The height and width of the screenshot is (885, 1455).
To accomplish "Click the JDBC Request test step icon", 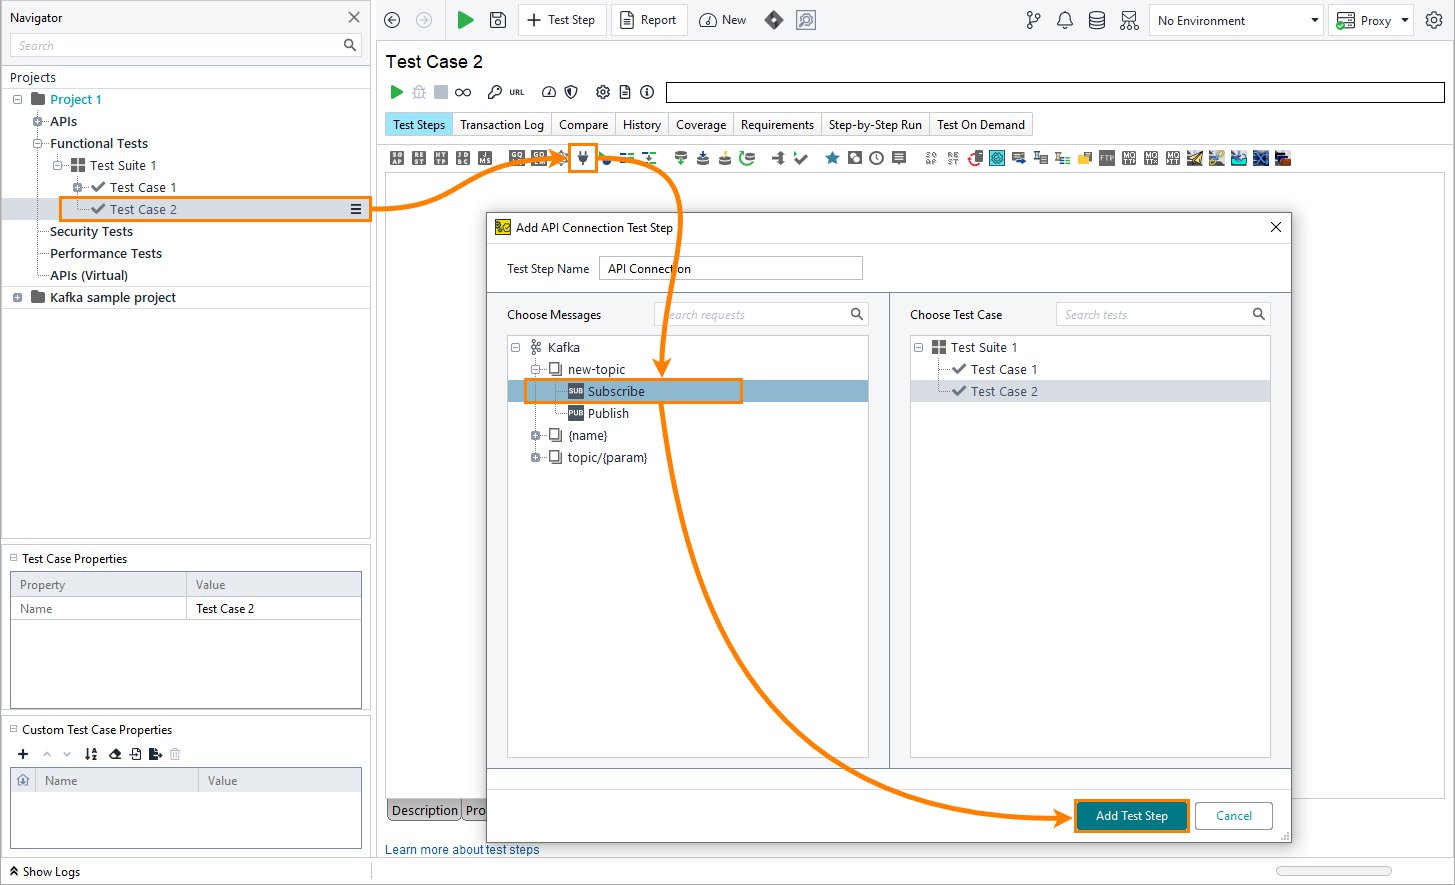I will (463, 157).
